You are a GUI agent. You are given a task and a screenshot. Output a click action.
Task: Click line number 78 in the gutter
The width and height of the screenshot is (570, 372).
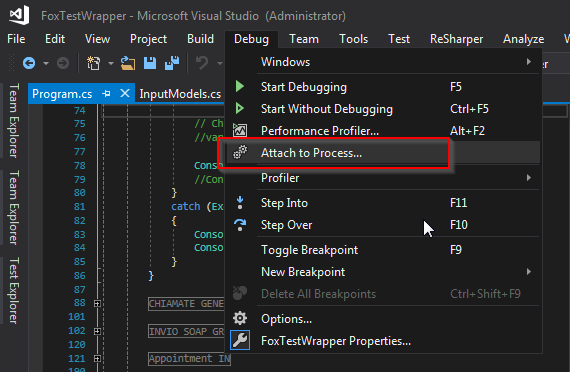[x=80, y=165]
